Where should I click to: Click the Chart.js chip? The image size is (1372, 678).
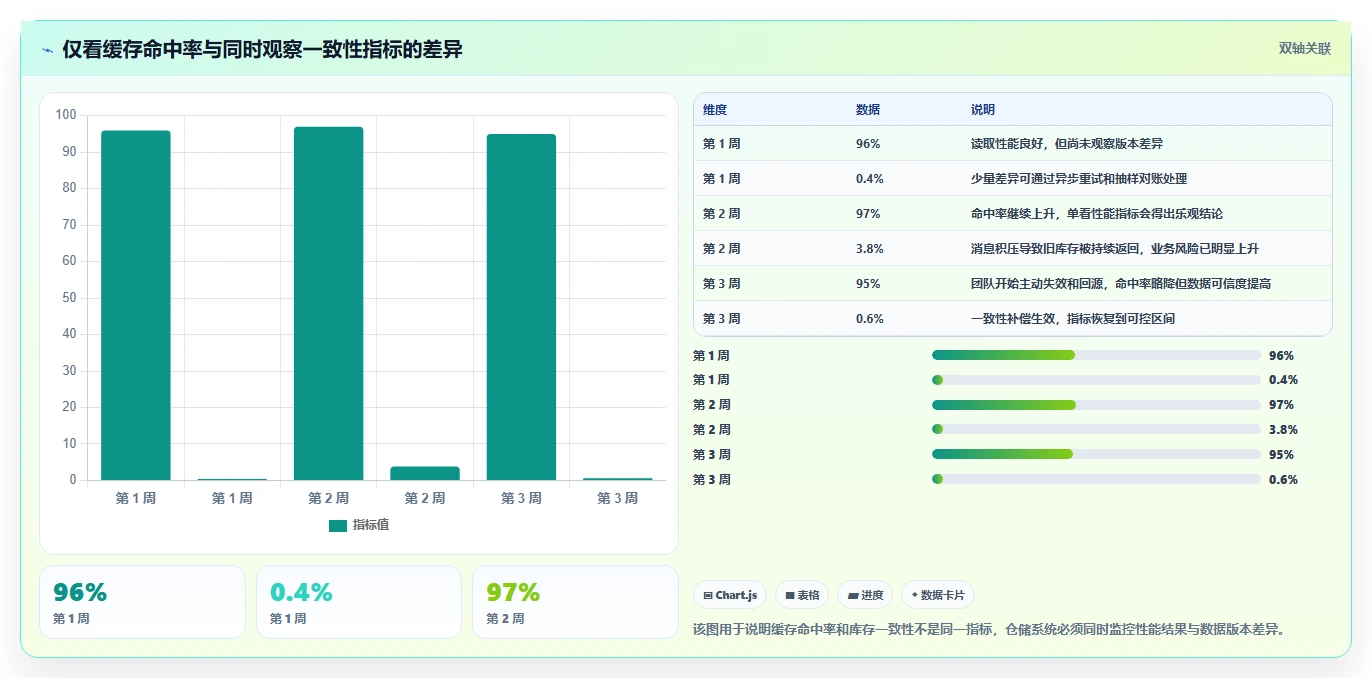point(729,595)
